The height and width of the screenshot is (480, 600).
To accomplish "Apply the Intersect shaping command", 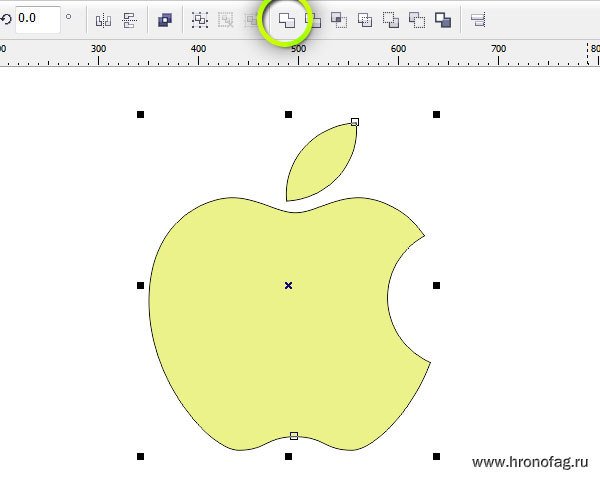I will pos(339,20).
